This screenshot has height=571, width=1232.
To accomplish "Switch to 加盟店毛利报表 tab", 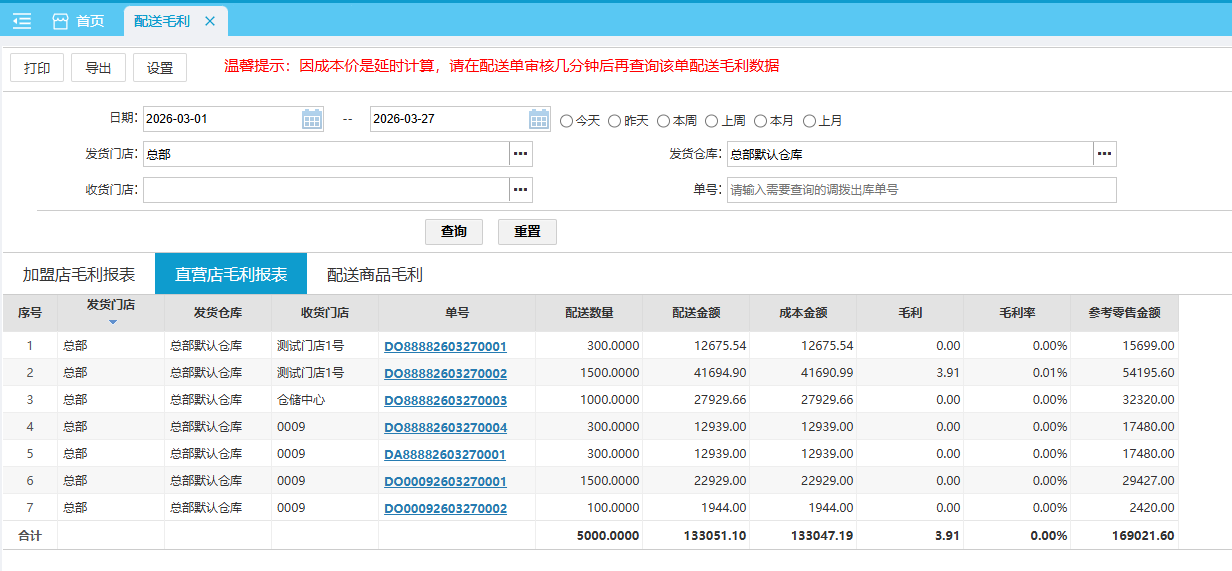I will [x=79, y=274].
